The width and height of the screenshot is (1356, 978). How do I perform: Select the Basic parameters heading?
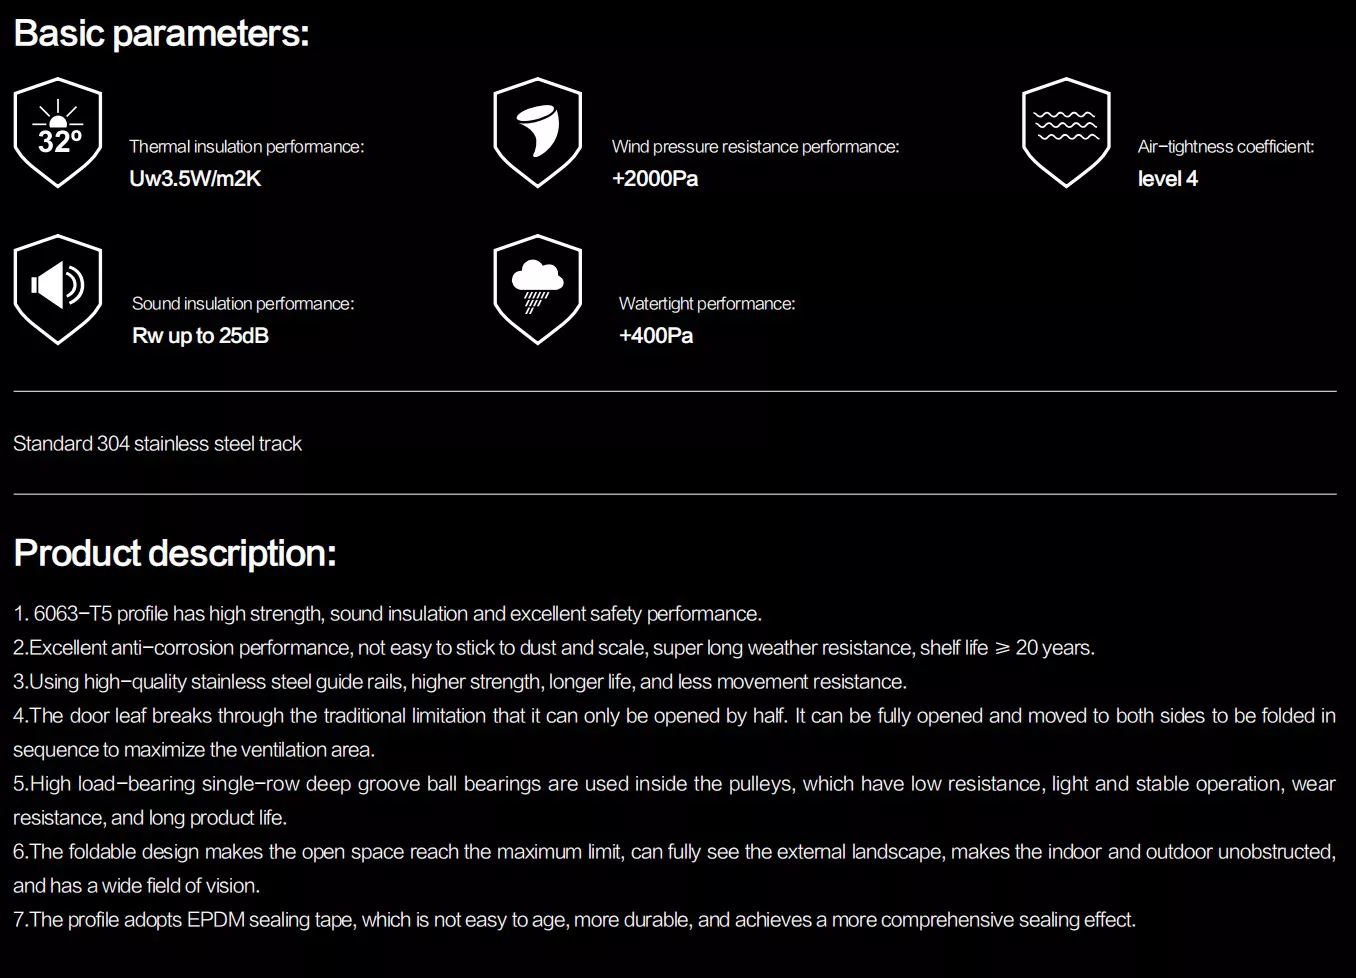coord(161,34)
